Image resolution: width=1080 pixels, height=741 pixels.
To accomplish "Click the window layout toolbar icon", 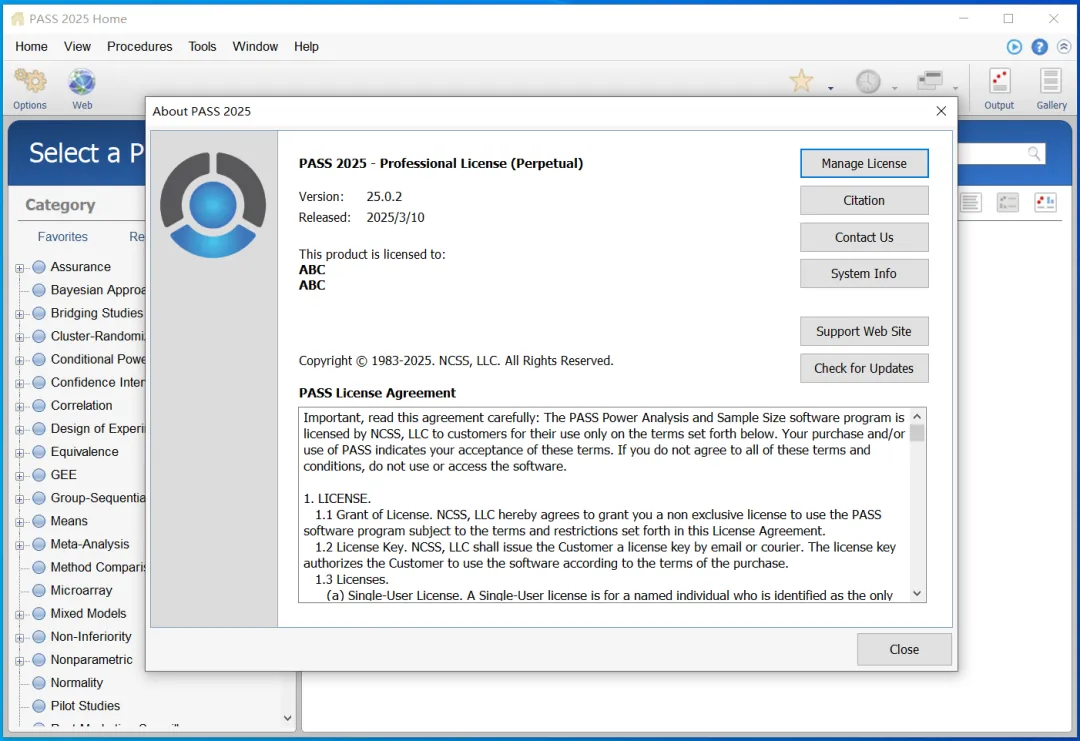I will point(930,81).
